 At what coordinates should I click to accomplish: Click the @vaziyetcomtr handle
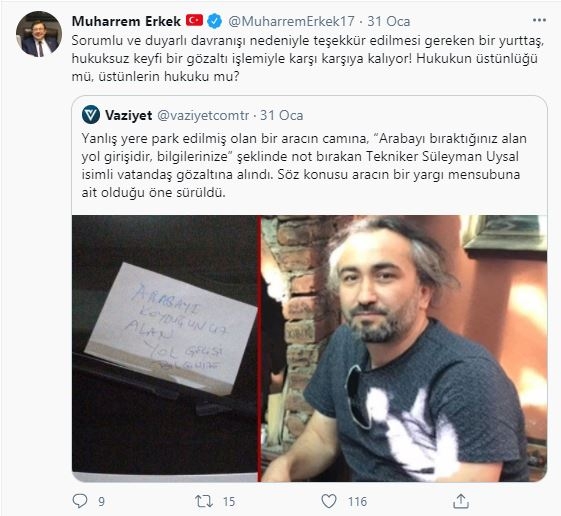tap(203, 115)
